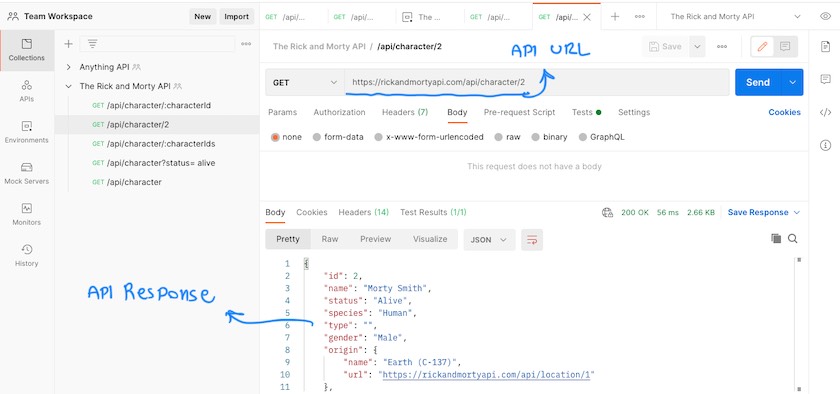Open request three-dot menu next to Save
This screenshot has width=840, height=394.
722,47
